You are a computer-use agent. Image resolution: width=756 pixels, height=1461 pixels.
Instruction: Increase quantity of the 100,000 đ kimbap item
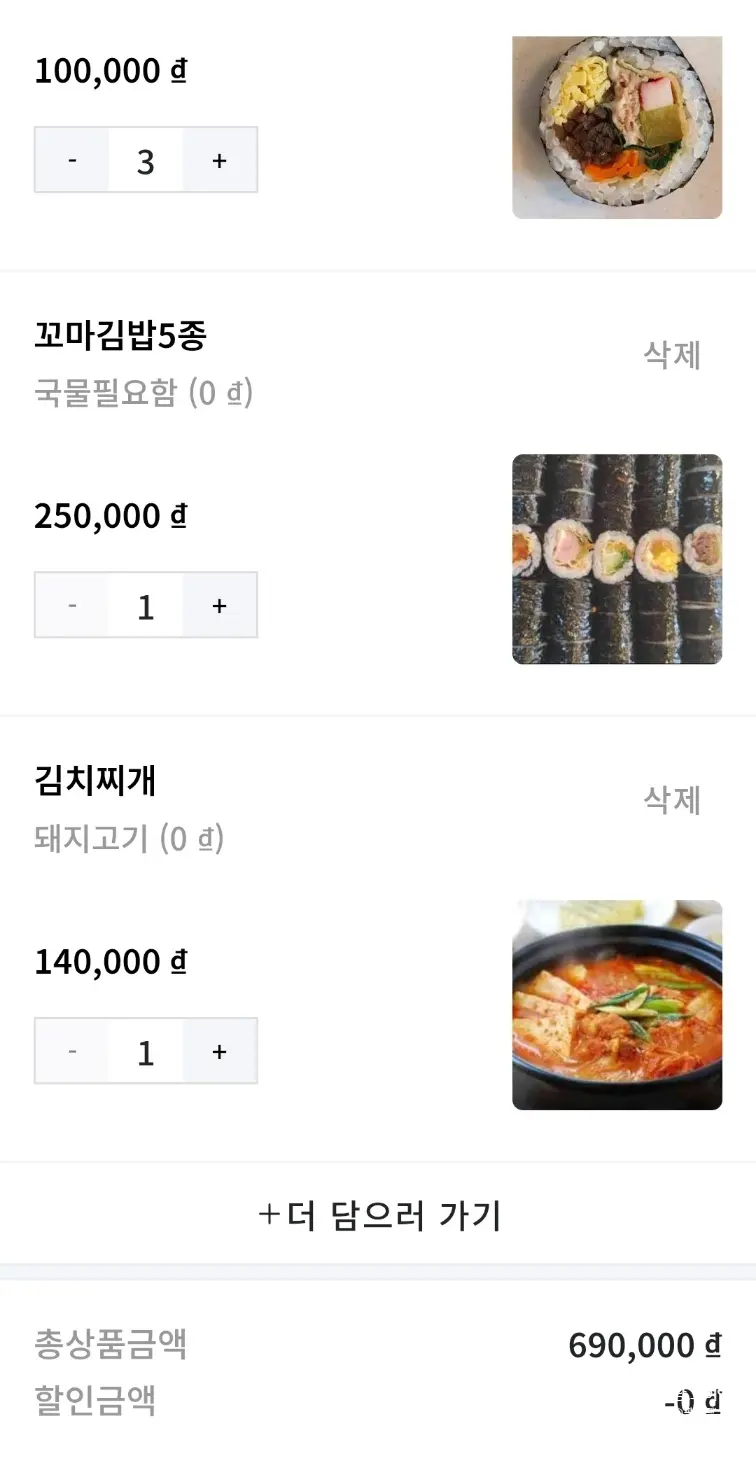(x=220, y=160)
